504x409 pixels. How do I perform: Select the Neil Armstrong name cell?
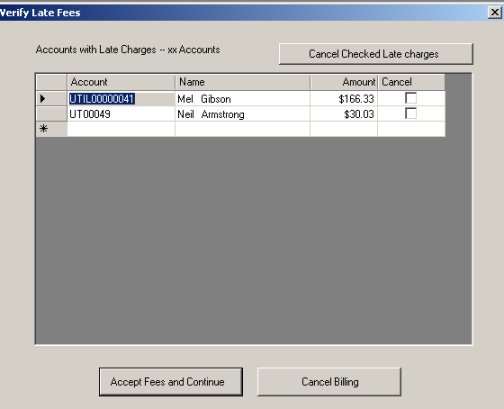[243, 114]
